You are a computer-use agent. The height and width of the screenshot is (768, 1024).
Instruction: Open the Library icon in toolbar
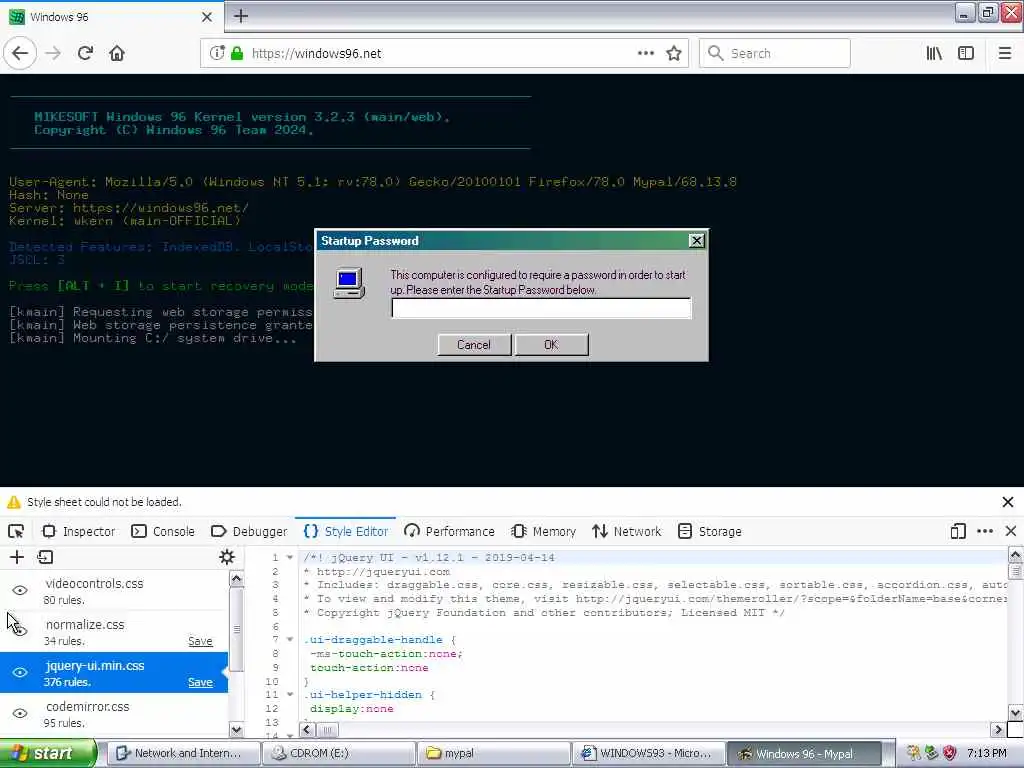coord(935,54)
